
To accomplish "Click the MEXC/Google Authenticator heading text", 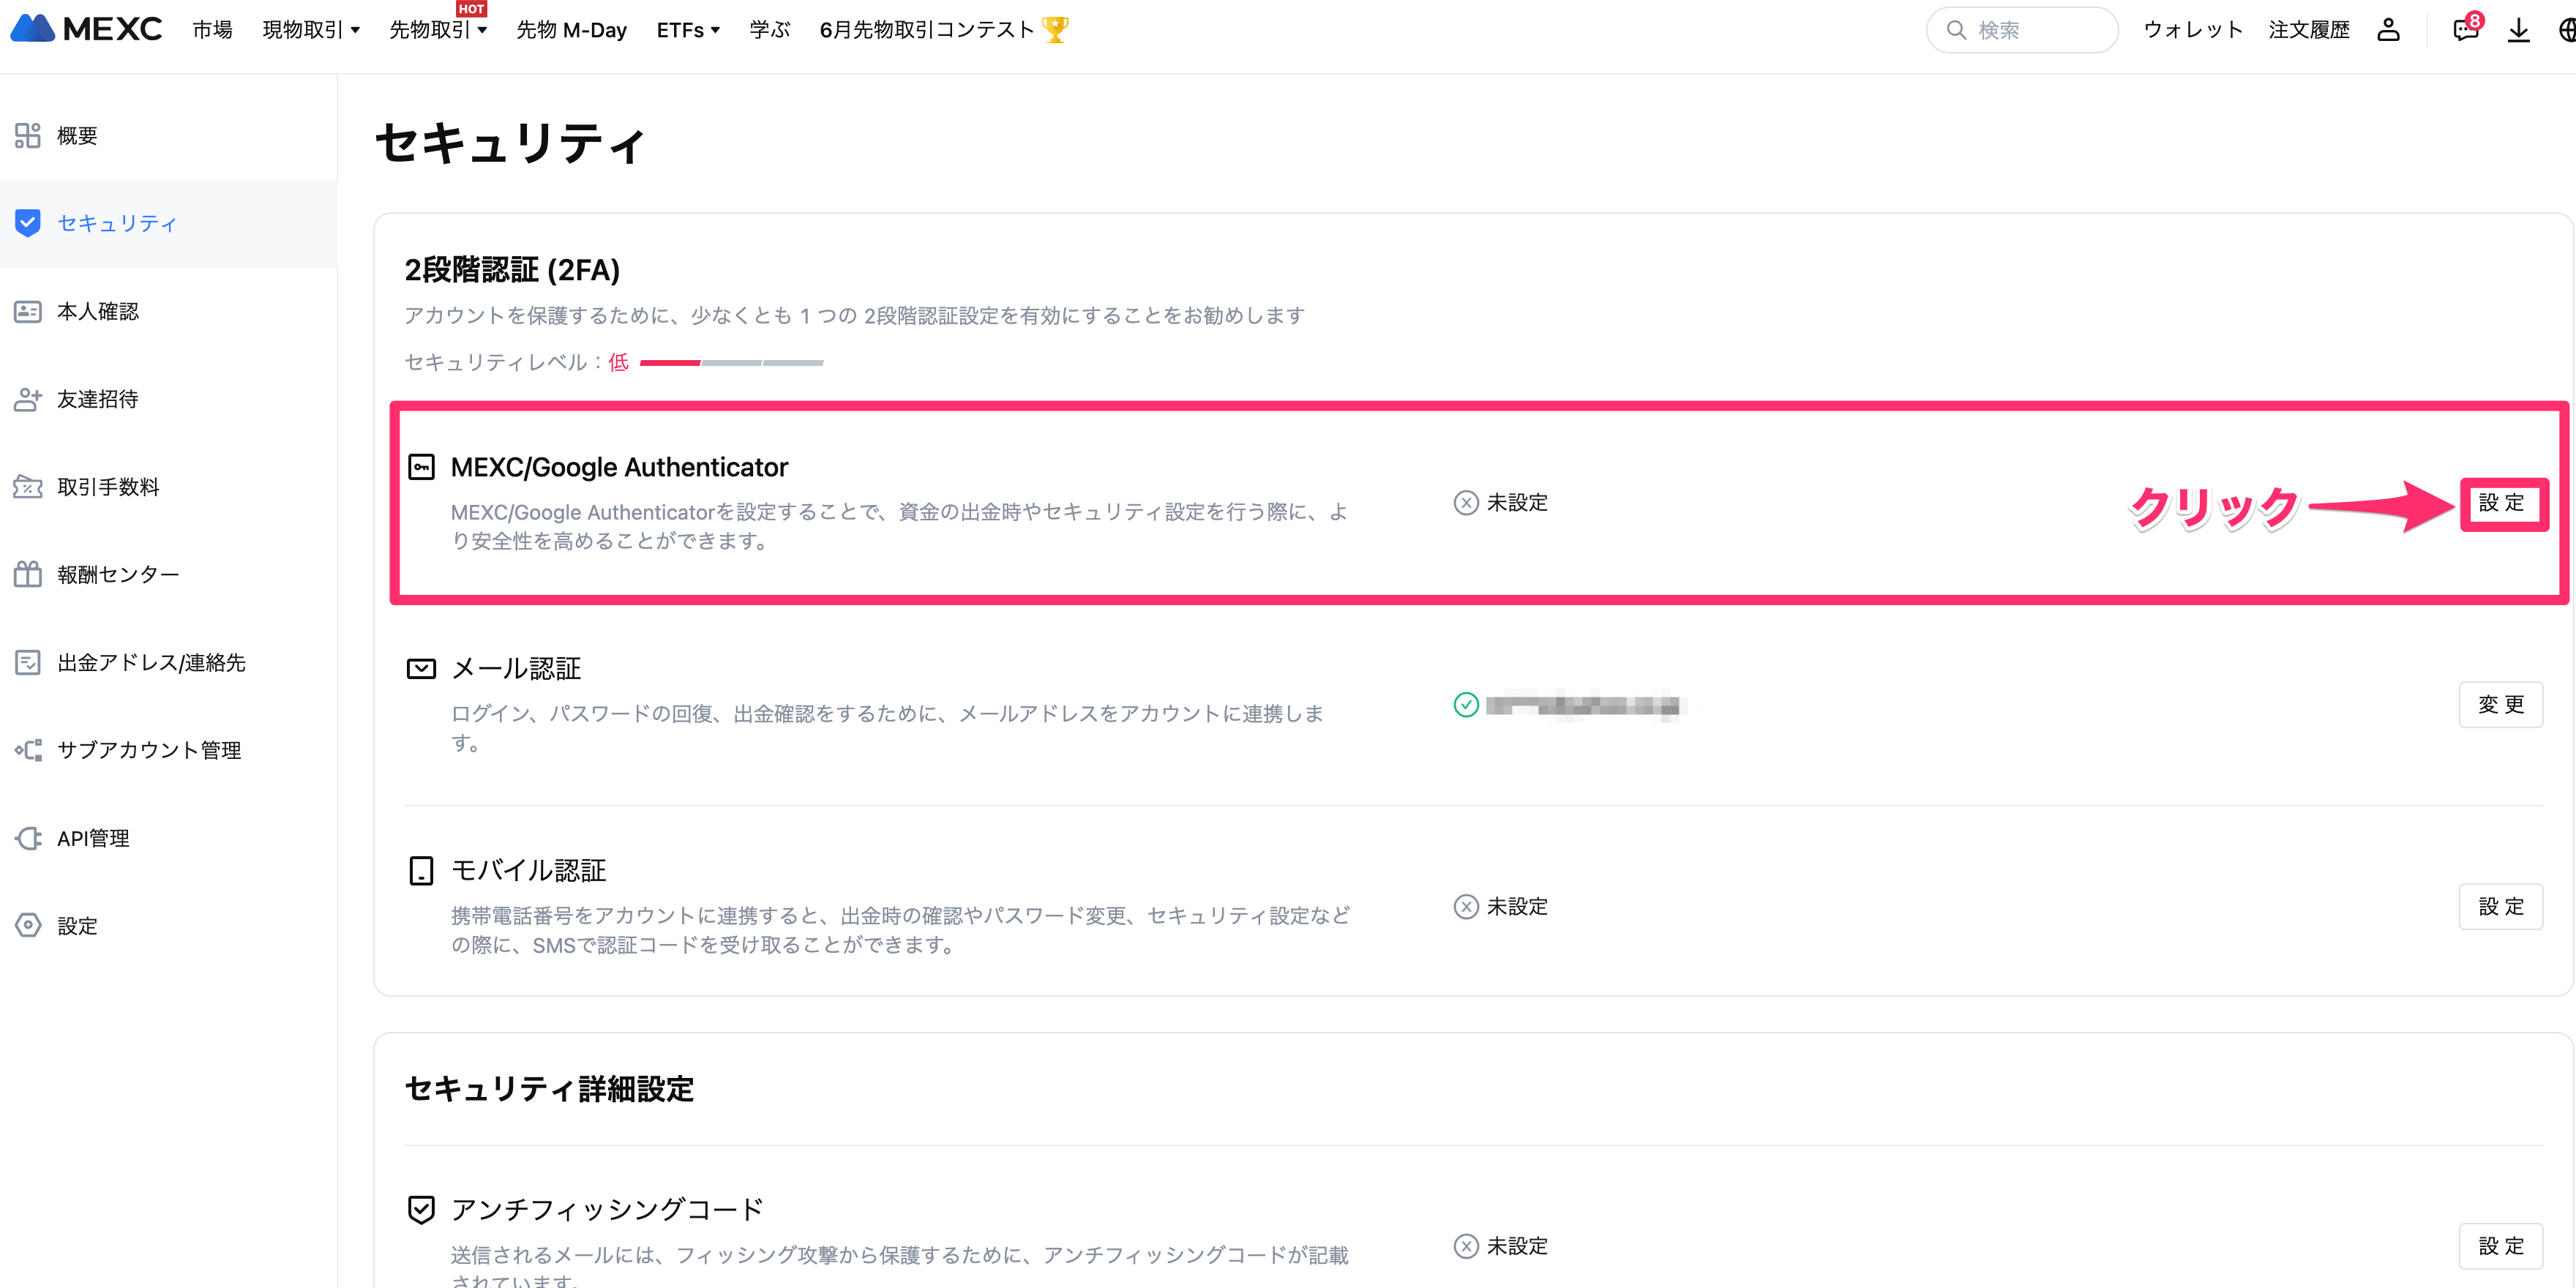I will click(619, 467).
